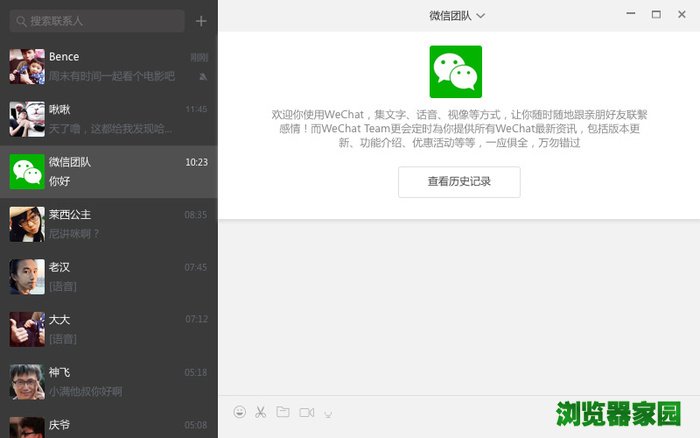Image resolution: width=700 pixels, height=438 pixels.
Task: Expand the 微信团队 title dropdown arrow
Action: (481, 16)
